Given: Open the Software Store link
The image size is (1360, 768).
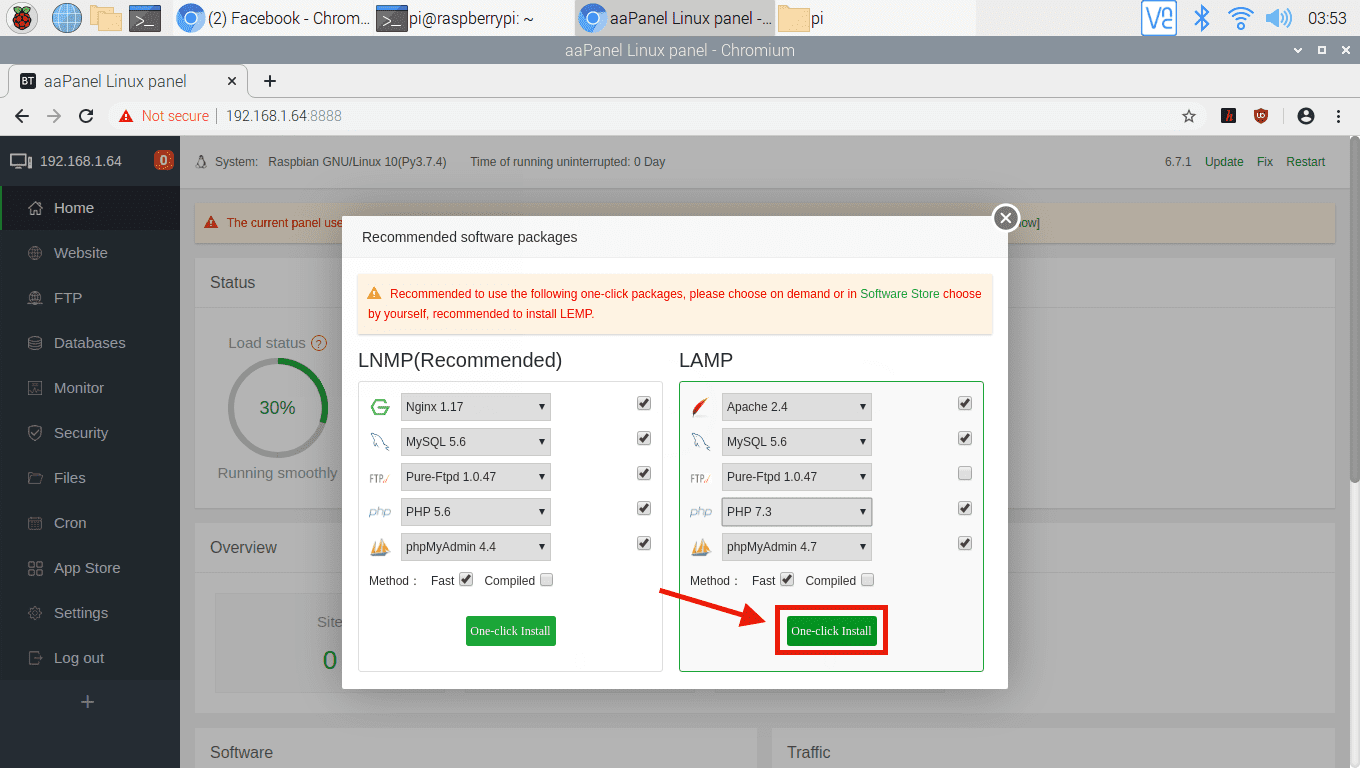Looking at the screenshot, I should point(899,294).
